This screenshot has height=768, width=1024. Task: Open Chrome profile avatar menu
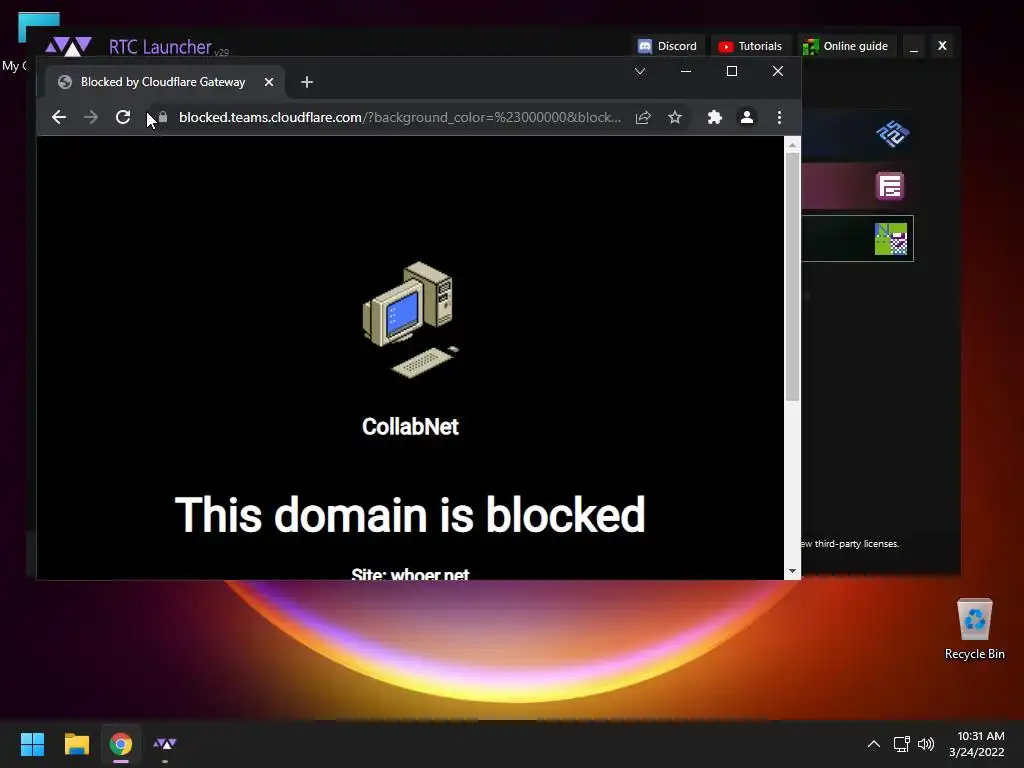[746, 118]
